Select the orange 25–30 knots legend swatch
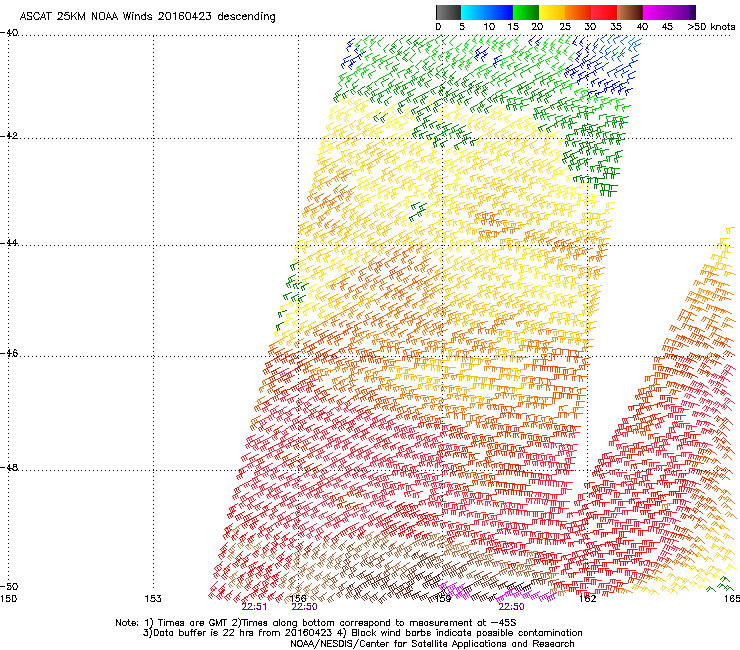The width and height of the screenshot is (740, 650). (578, 12)
